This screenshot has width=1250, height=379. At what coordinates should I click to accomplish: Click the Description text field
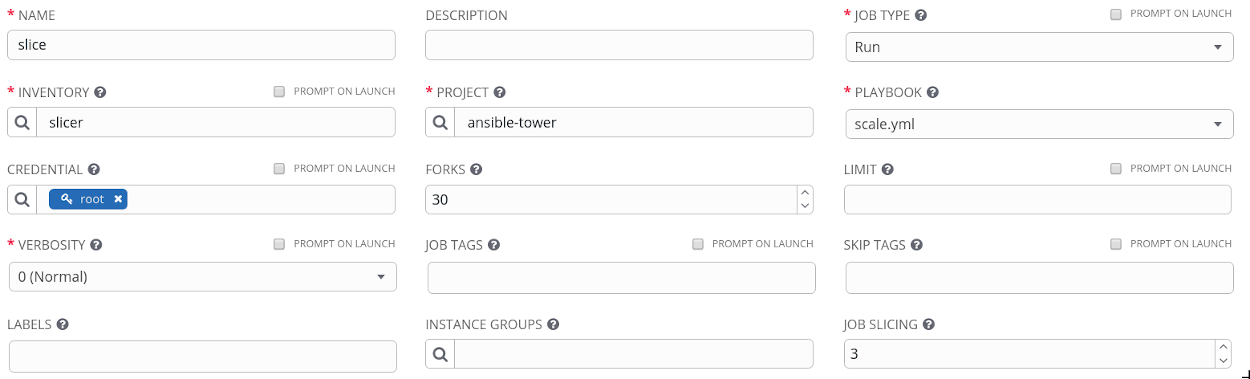619,45
